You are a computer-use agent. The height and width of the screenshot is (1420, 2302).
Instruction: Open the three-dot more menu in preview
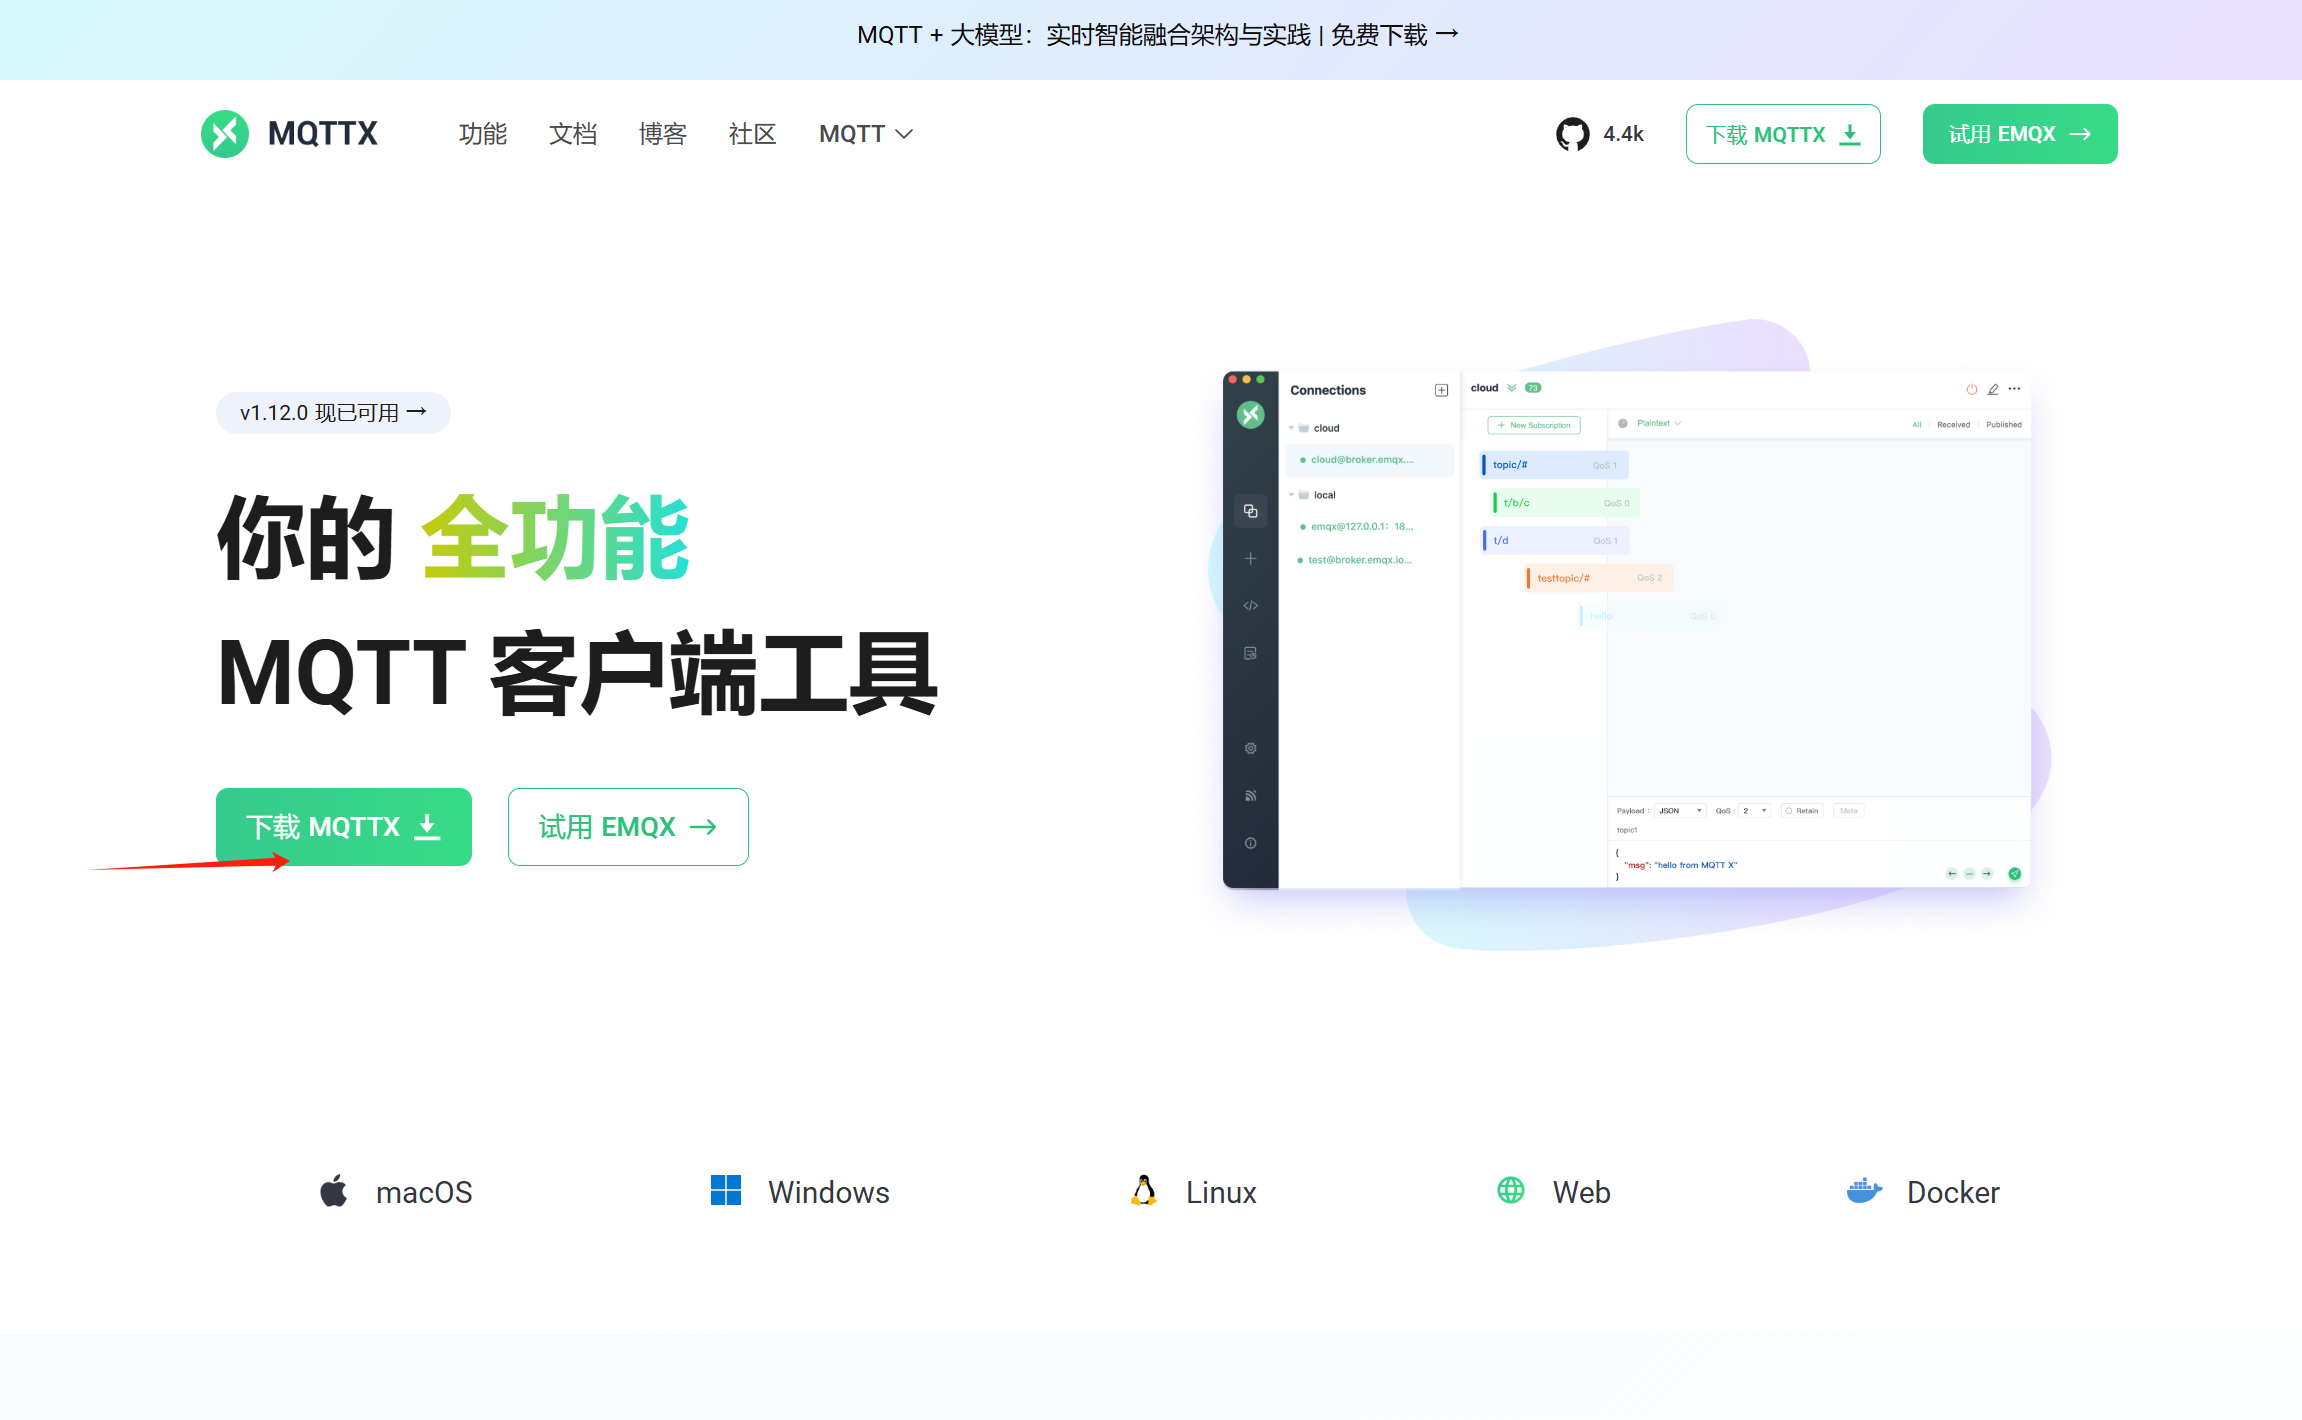coord(2014,389)
